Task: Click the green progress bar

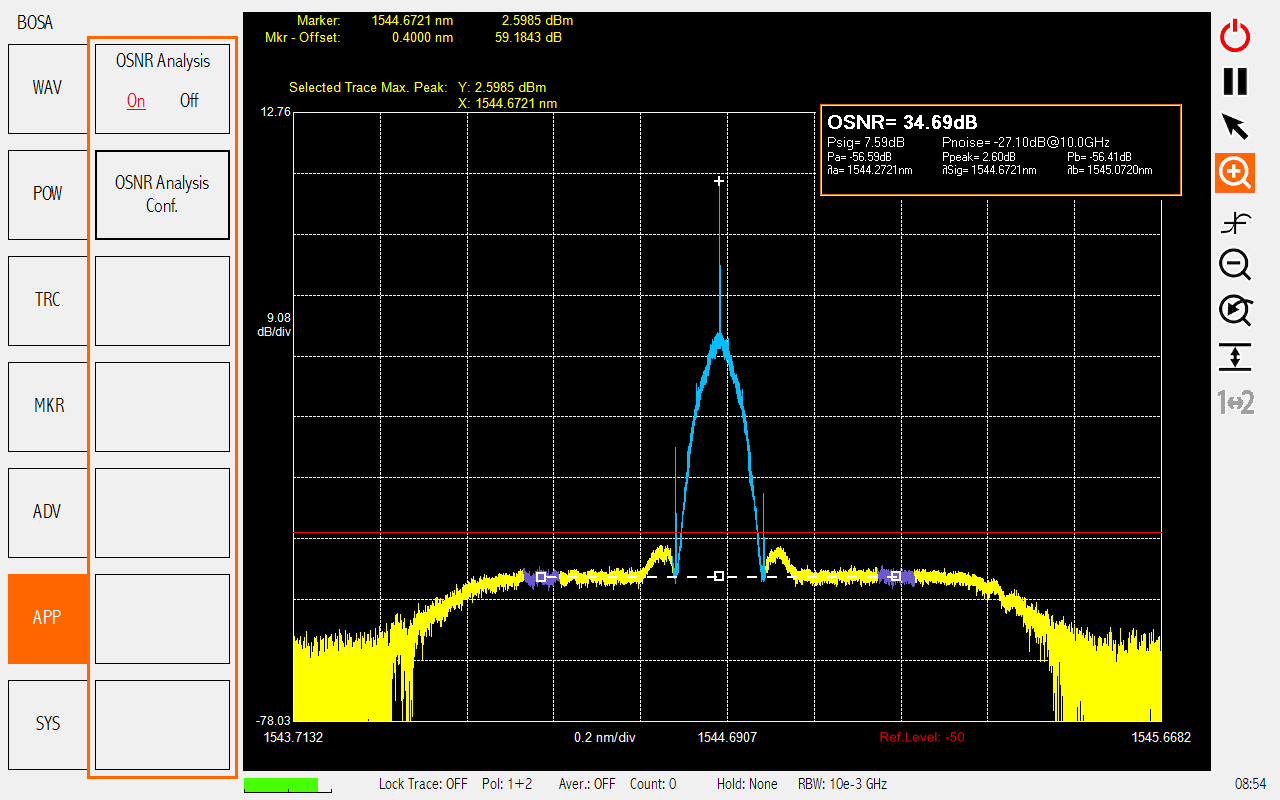Action: 281,785
